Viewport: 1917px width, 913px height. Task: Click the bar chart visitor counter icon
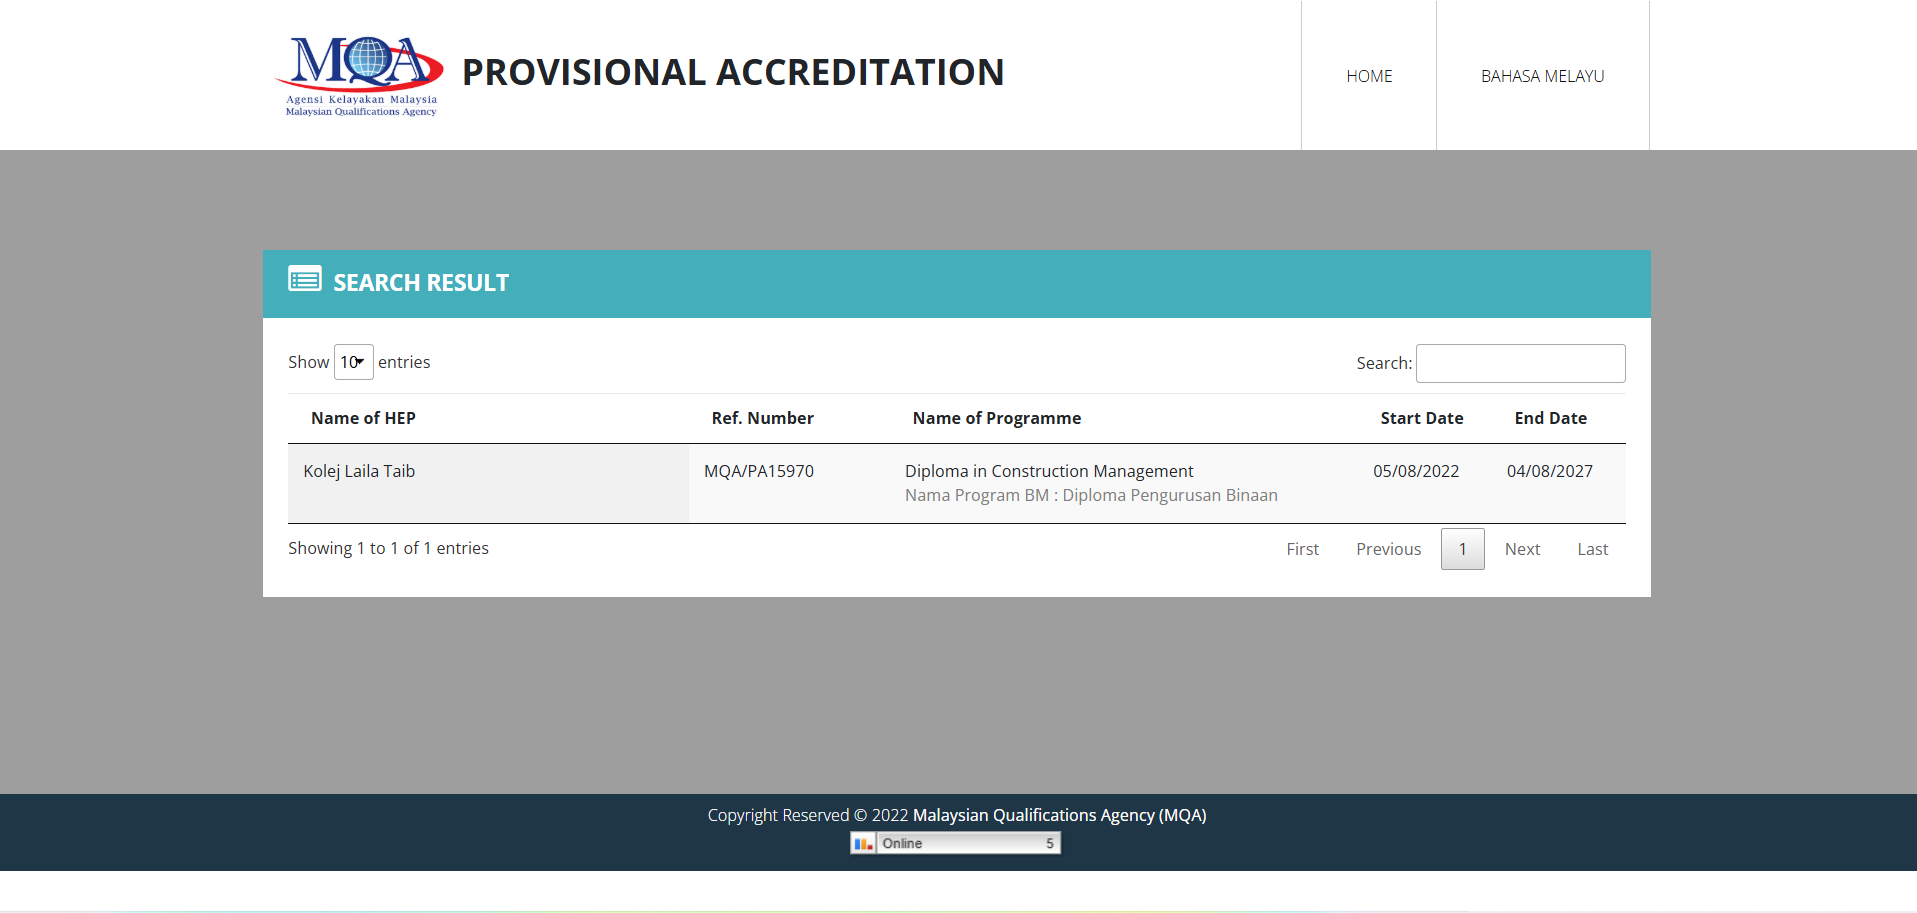(x=865, y=843)
